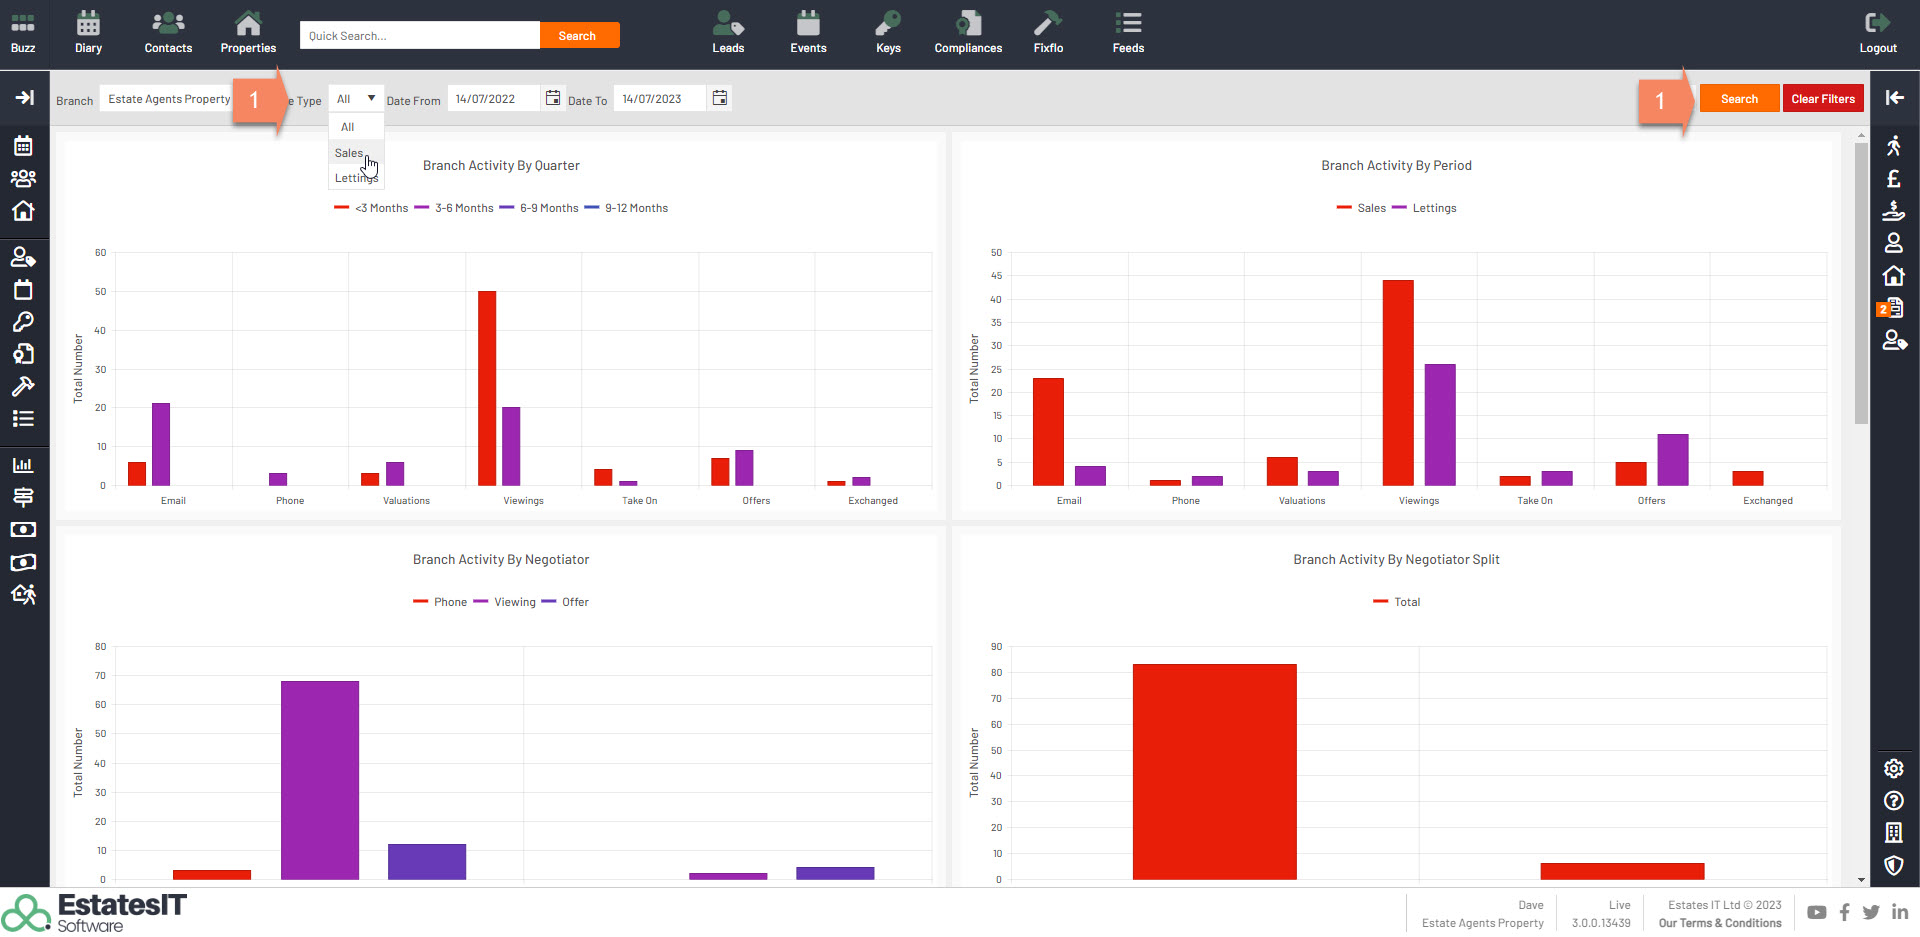Open the Date To calendar picker
Screen dimensions: 1920x937
(x=720, y=98)
